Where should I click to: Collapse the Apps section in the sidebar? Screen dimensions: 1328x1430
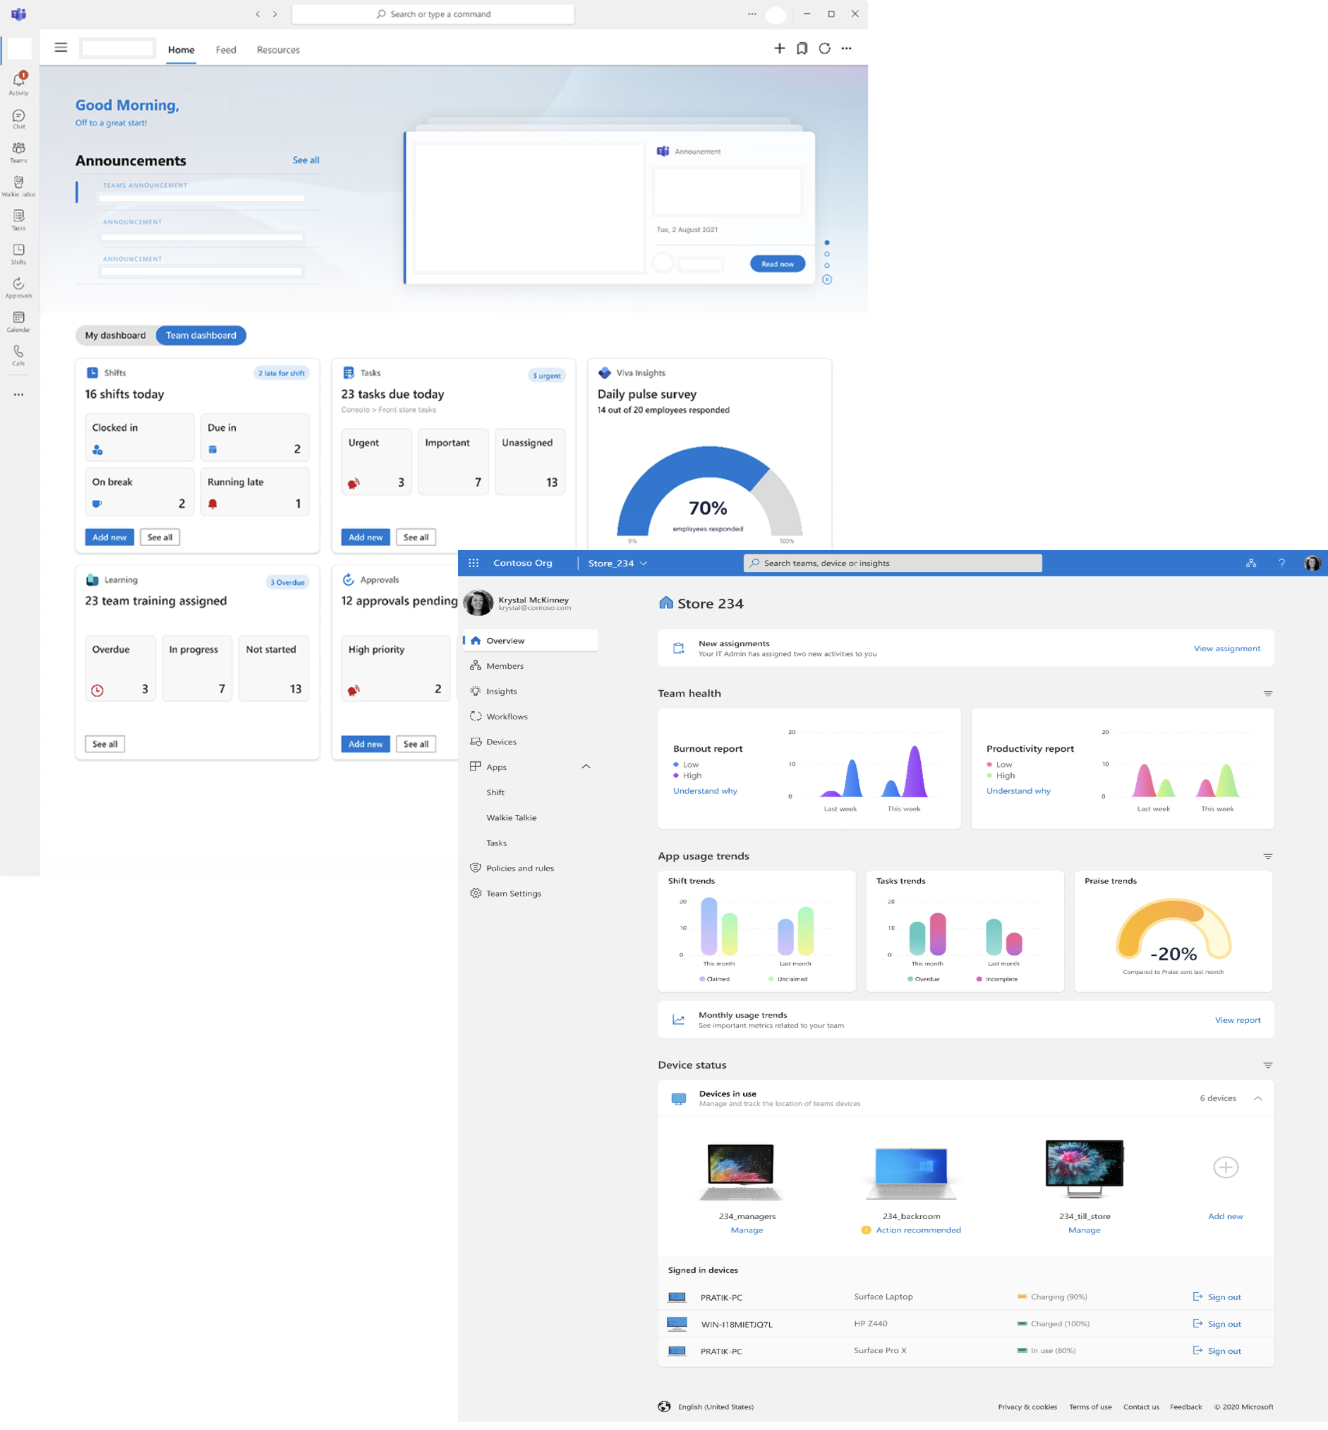click(586, 766)
